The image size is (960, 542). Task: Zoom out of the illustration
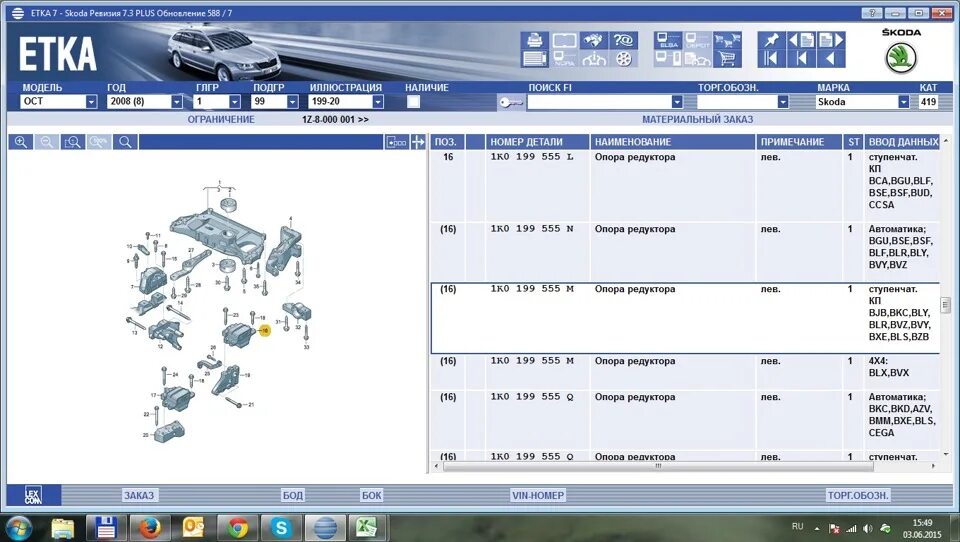click(47, 142)
